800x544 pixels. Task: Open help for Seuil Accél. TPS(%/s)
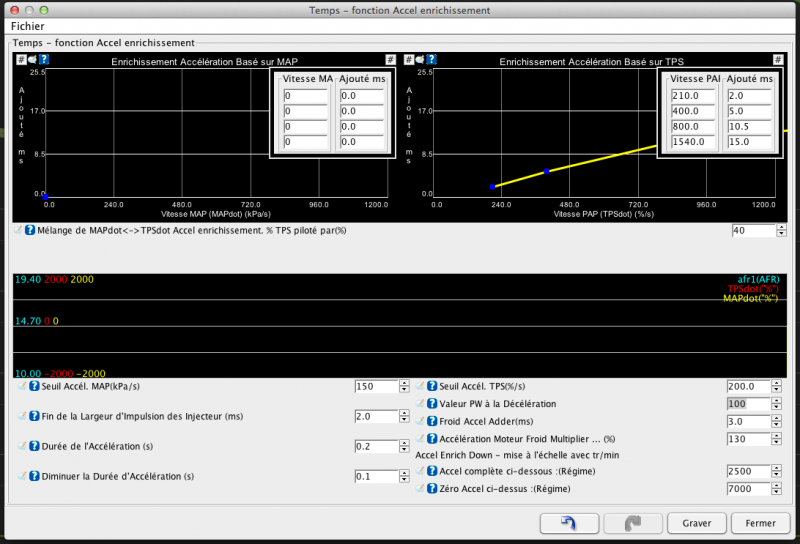pyautogui.click(x=432, y=386)
